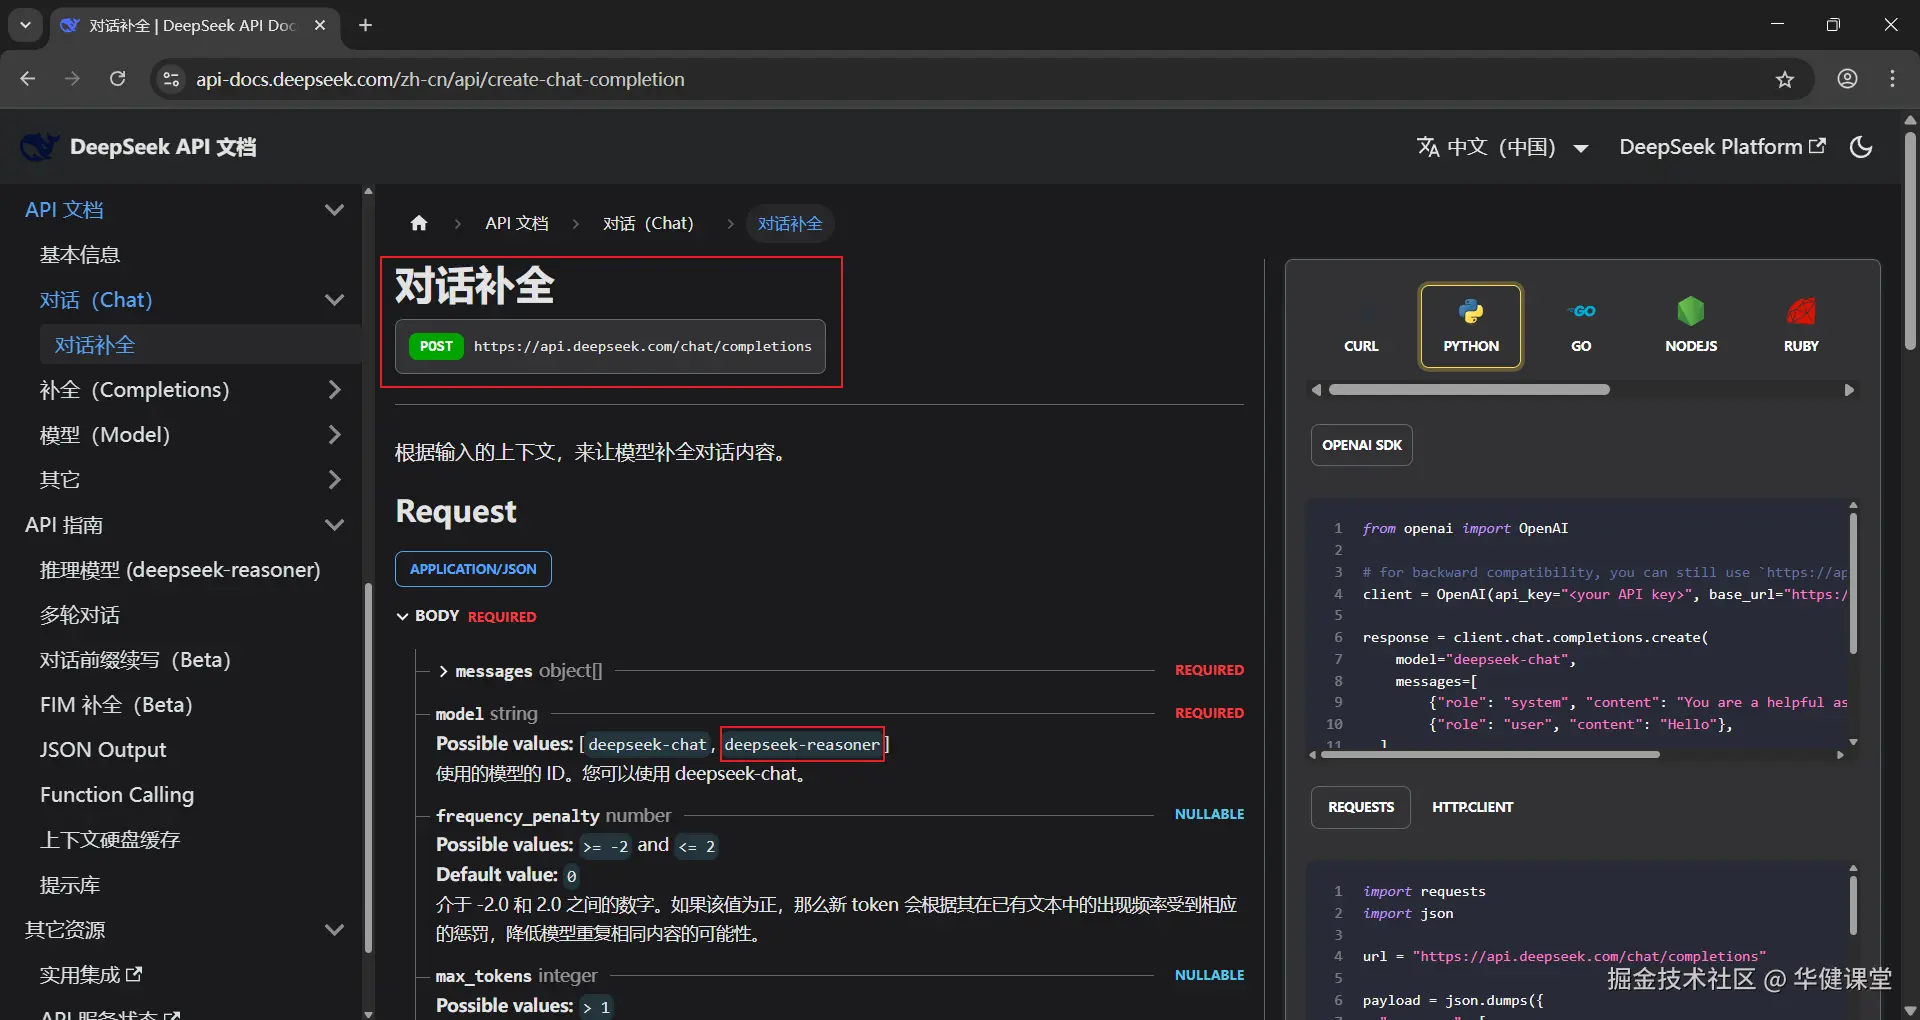Collapse 其它资源 sidebar section
Image resolution: width=1920 pixels, height=1020 pixels.
334,930
